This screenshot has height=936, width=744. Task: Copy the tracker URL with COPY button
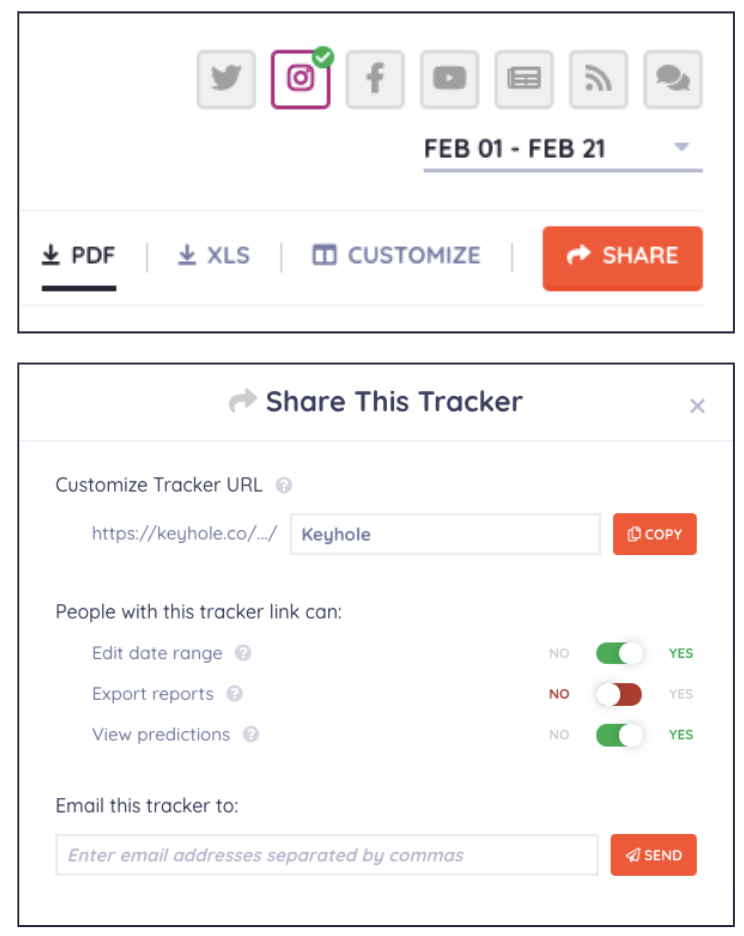pyautogui.click(x=654, y=534)
